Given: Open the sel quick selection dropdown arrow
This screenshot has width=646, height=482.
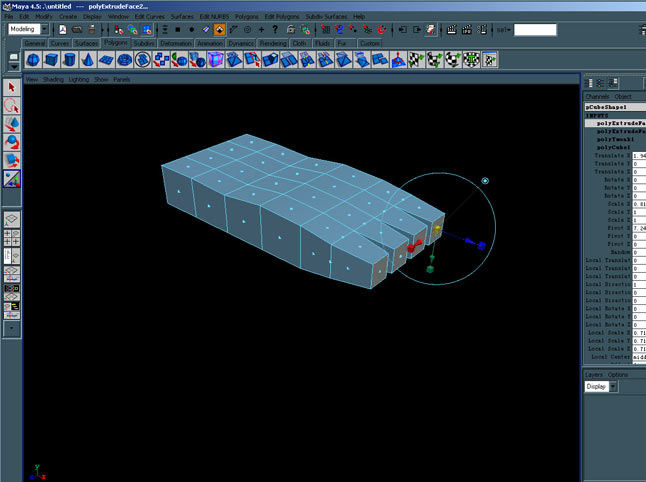Looking at the screenshot, I should [x=508, y=30].
